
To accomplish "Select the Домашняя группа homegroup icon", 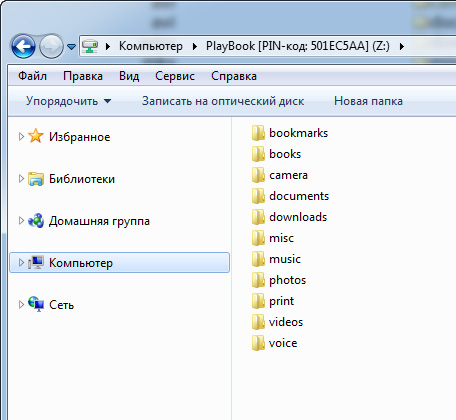I will coord(36,221).
